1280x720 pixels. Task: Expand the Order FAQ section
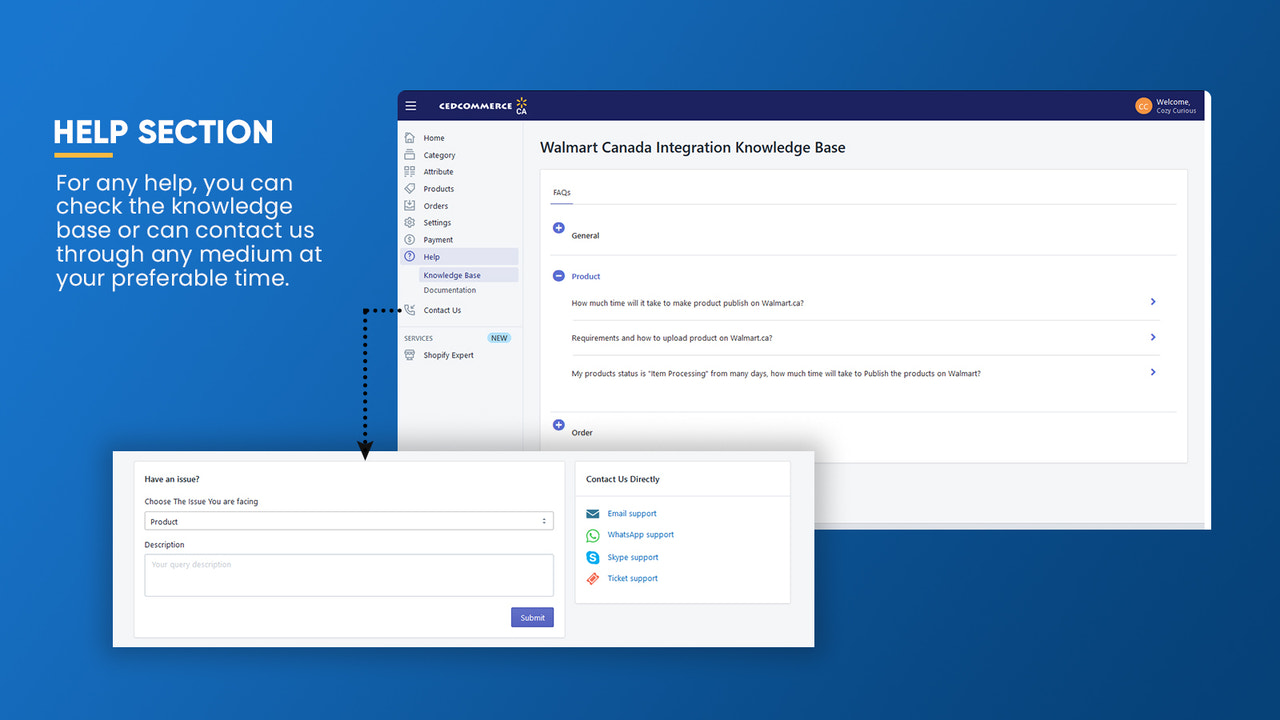[558, 425]
